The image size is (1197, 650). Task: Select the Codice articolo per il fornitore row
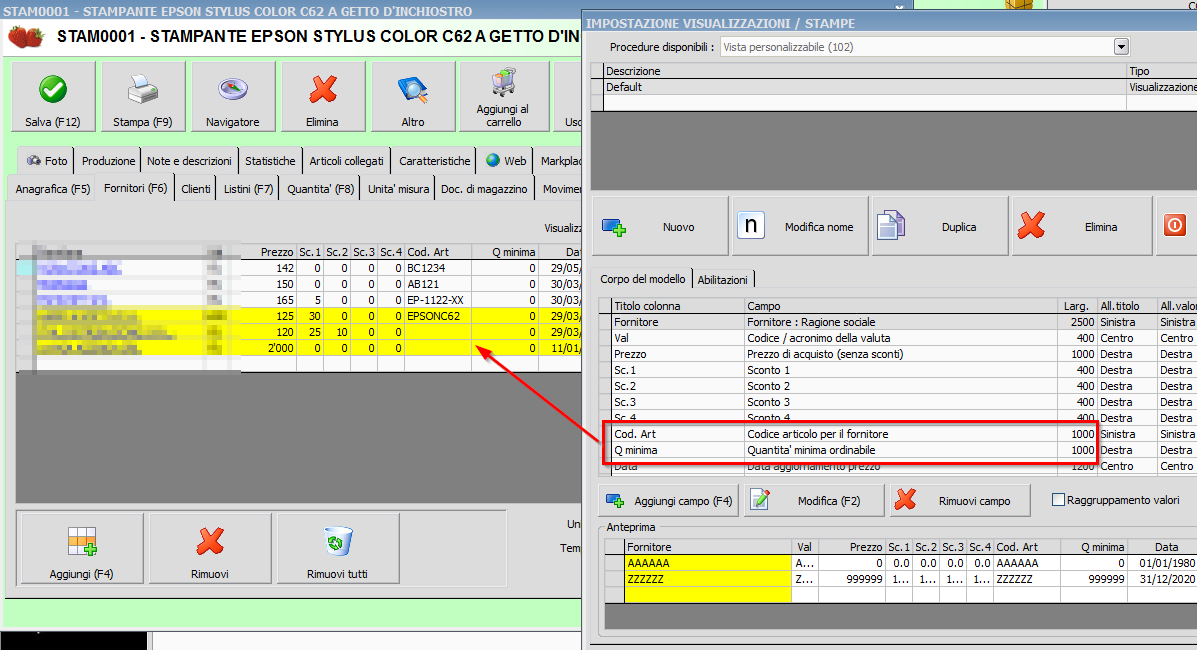click(899, 434)
